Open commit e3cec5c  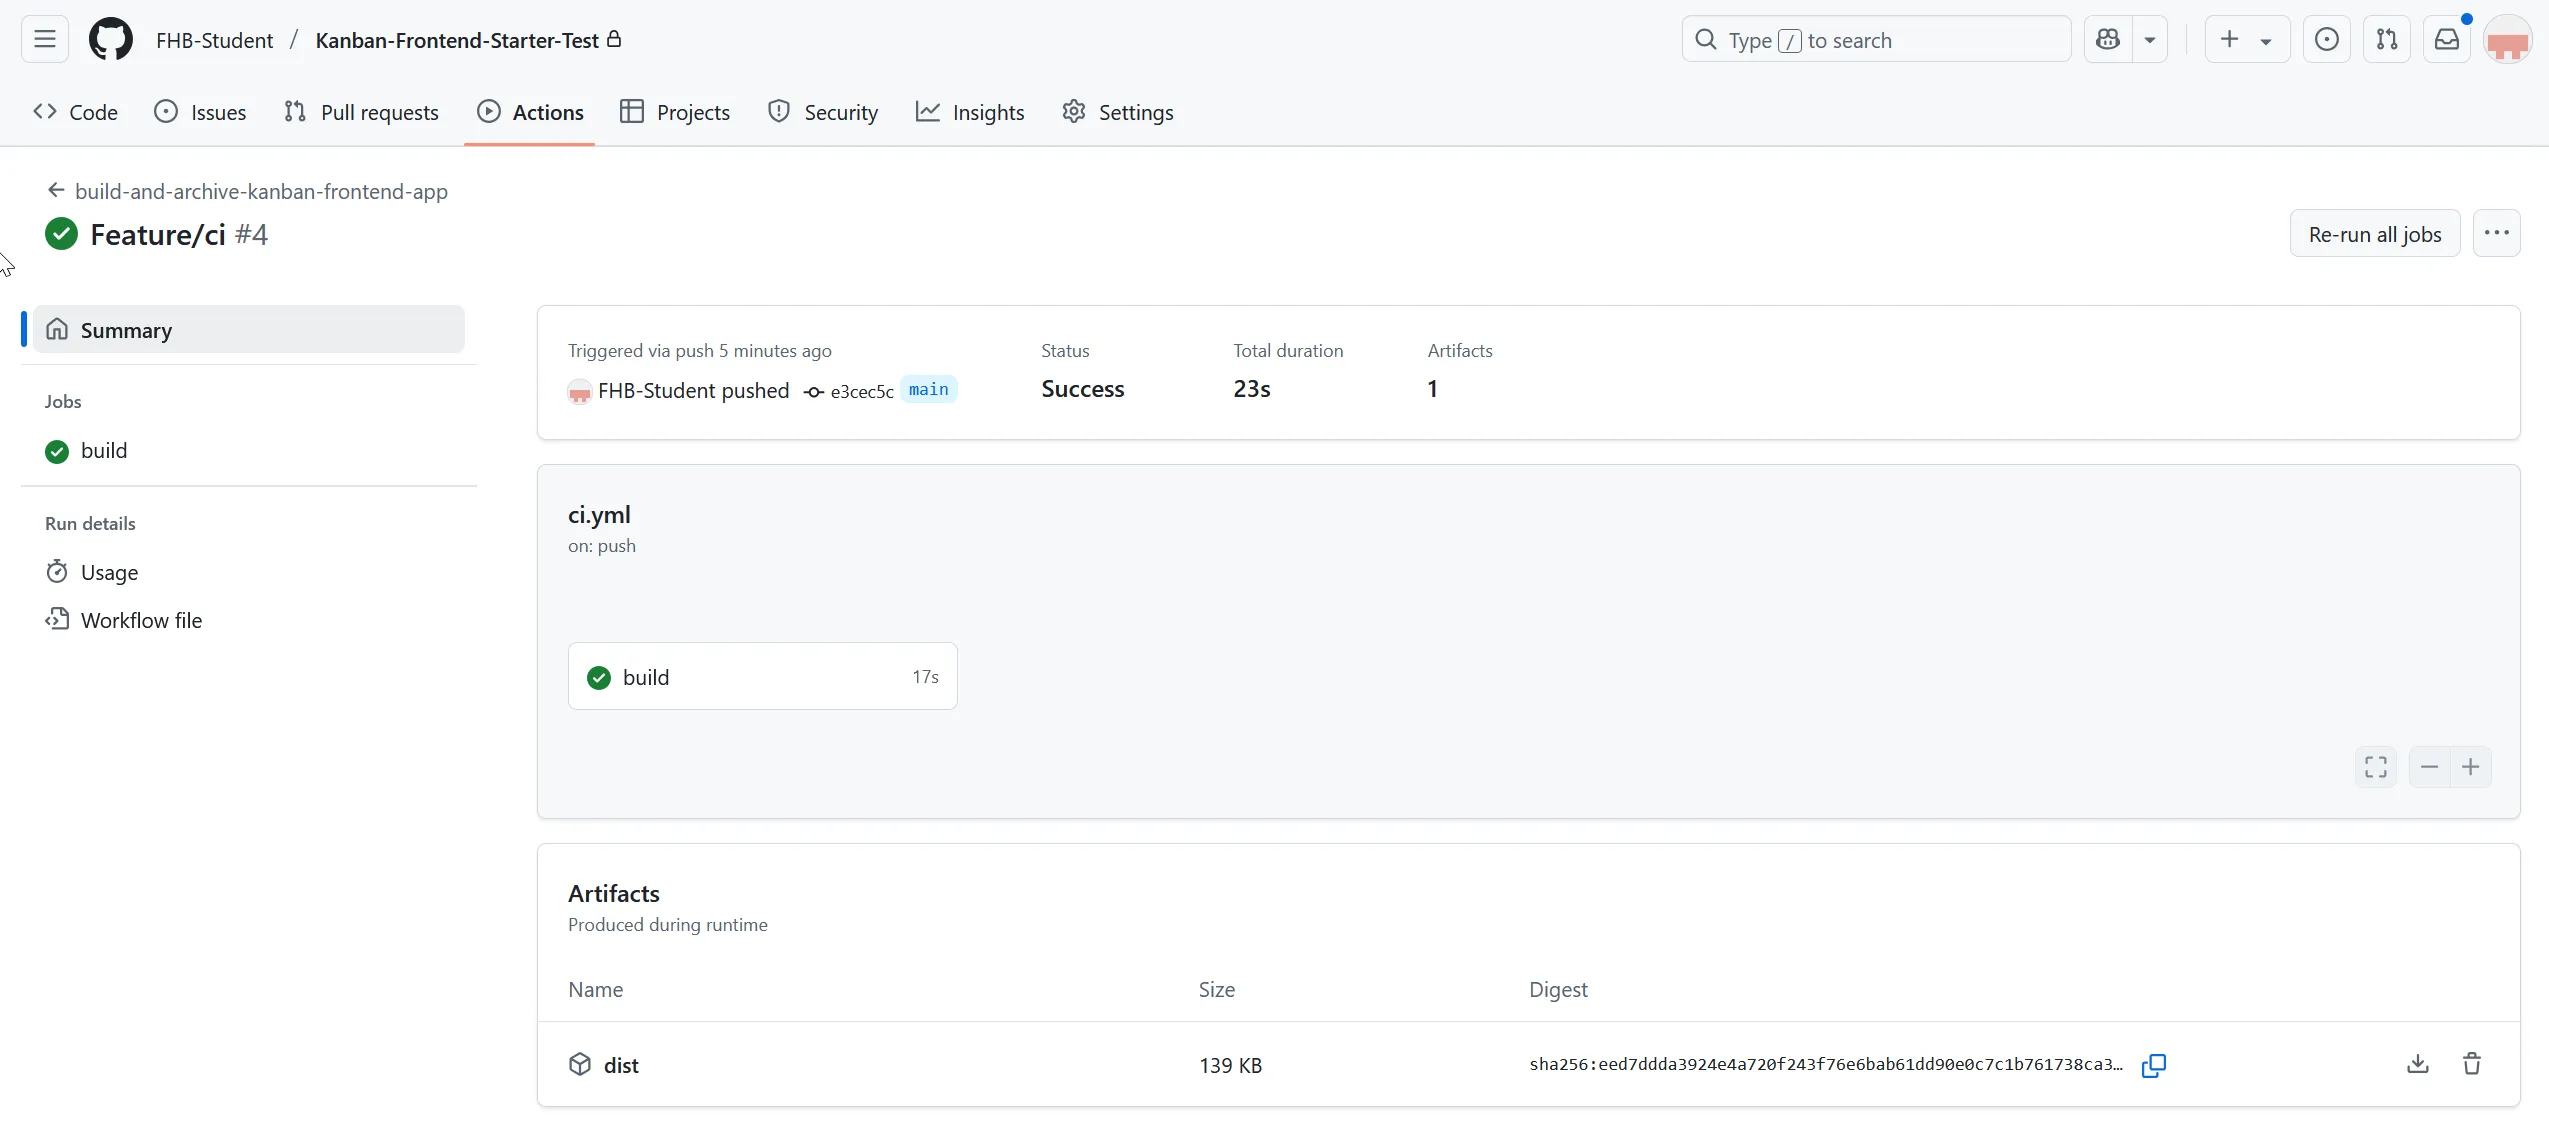pyautogui.click(x=862, y=391)
